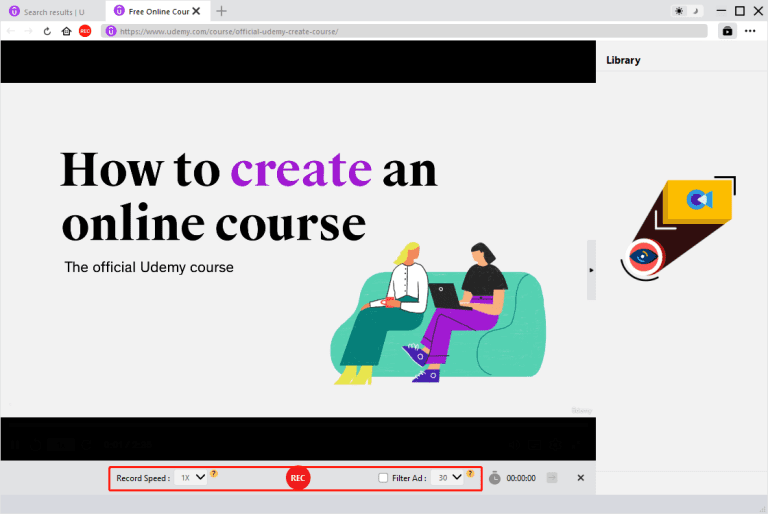Click the Record Speed help question mark
The width and height of the screenshot is (768, 514).
click(214, 474)
